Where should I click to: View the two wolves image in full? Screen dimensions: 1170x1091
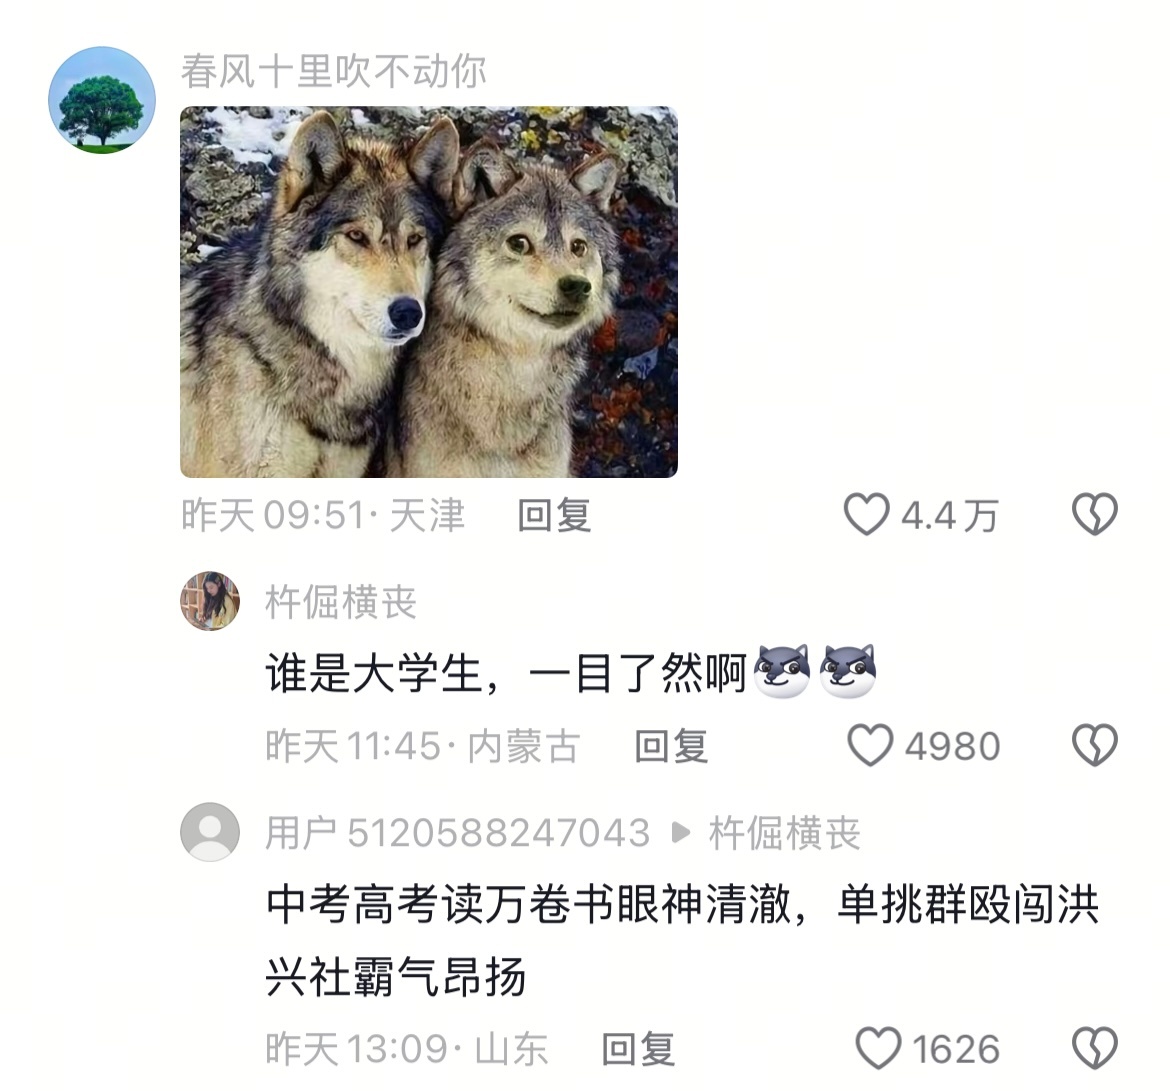point(429,292)
